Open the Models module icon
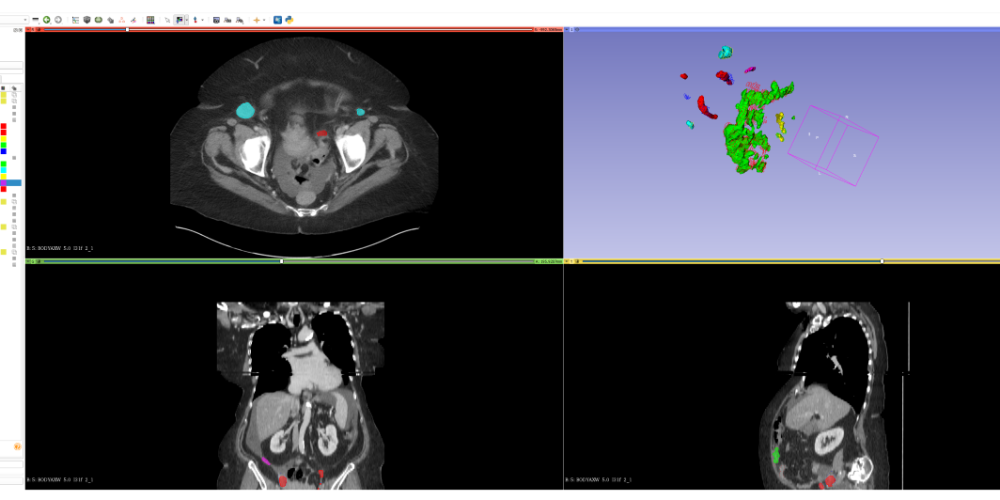 (98, 20)
